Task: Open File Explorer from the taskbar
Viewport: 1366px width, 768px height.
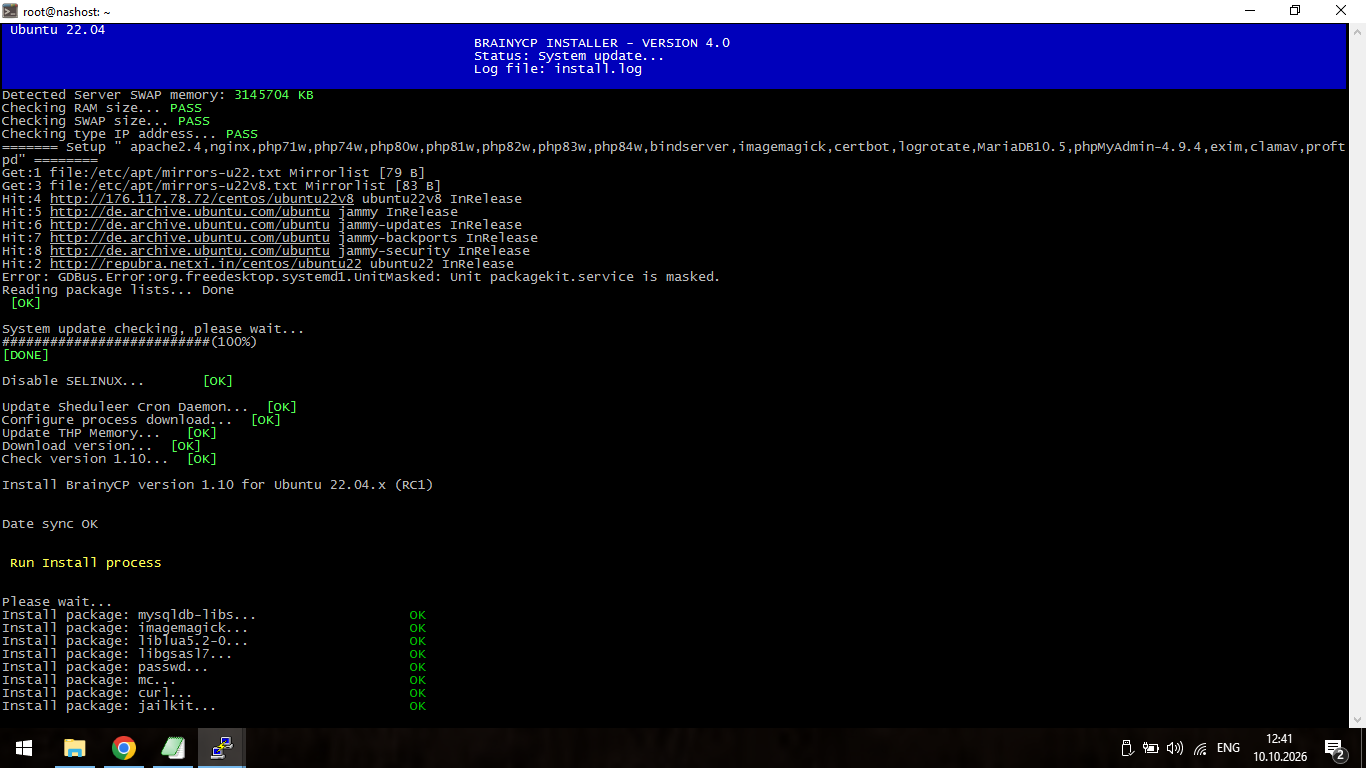Action: coord(74,748)
